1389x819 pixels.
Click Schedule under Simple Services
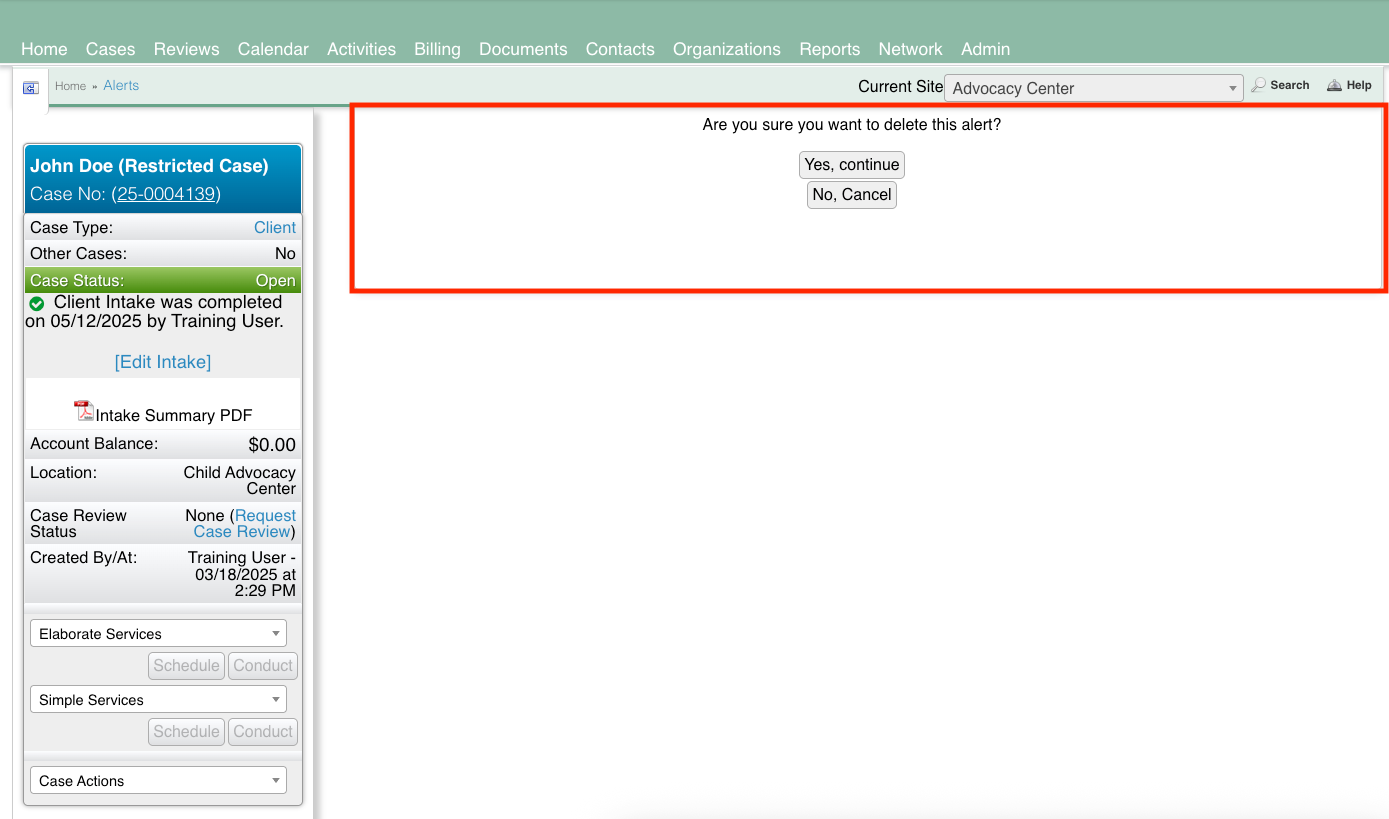pos(186,732)
